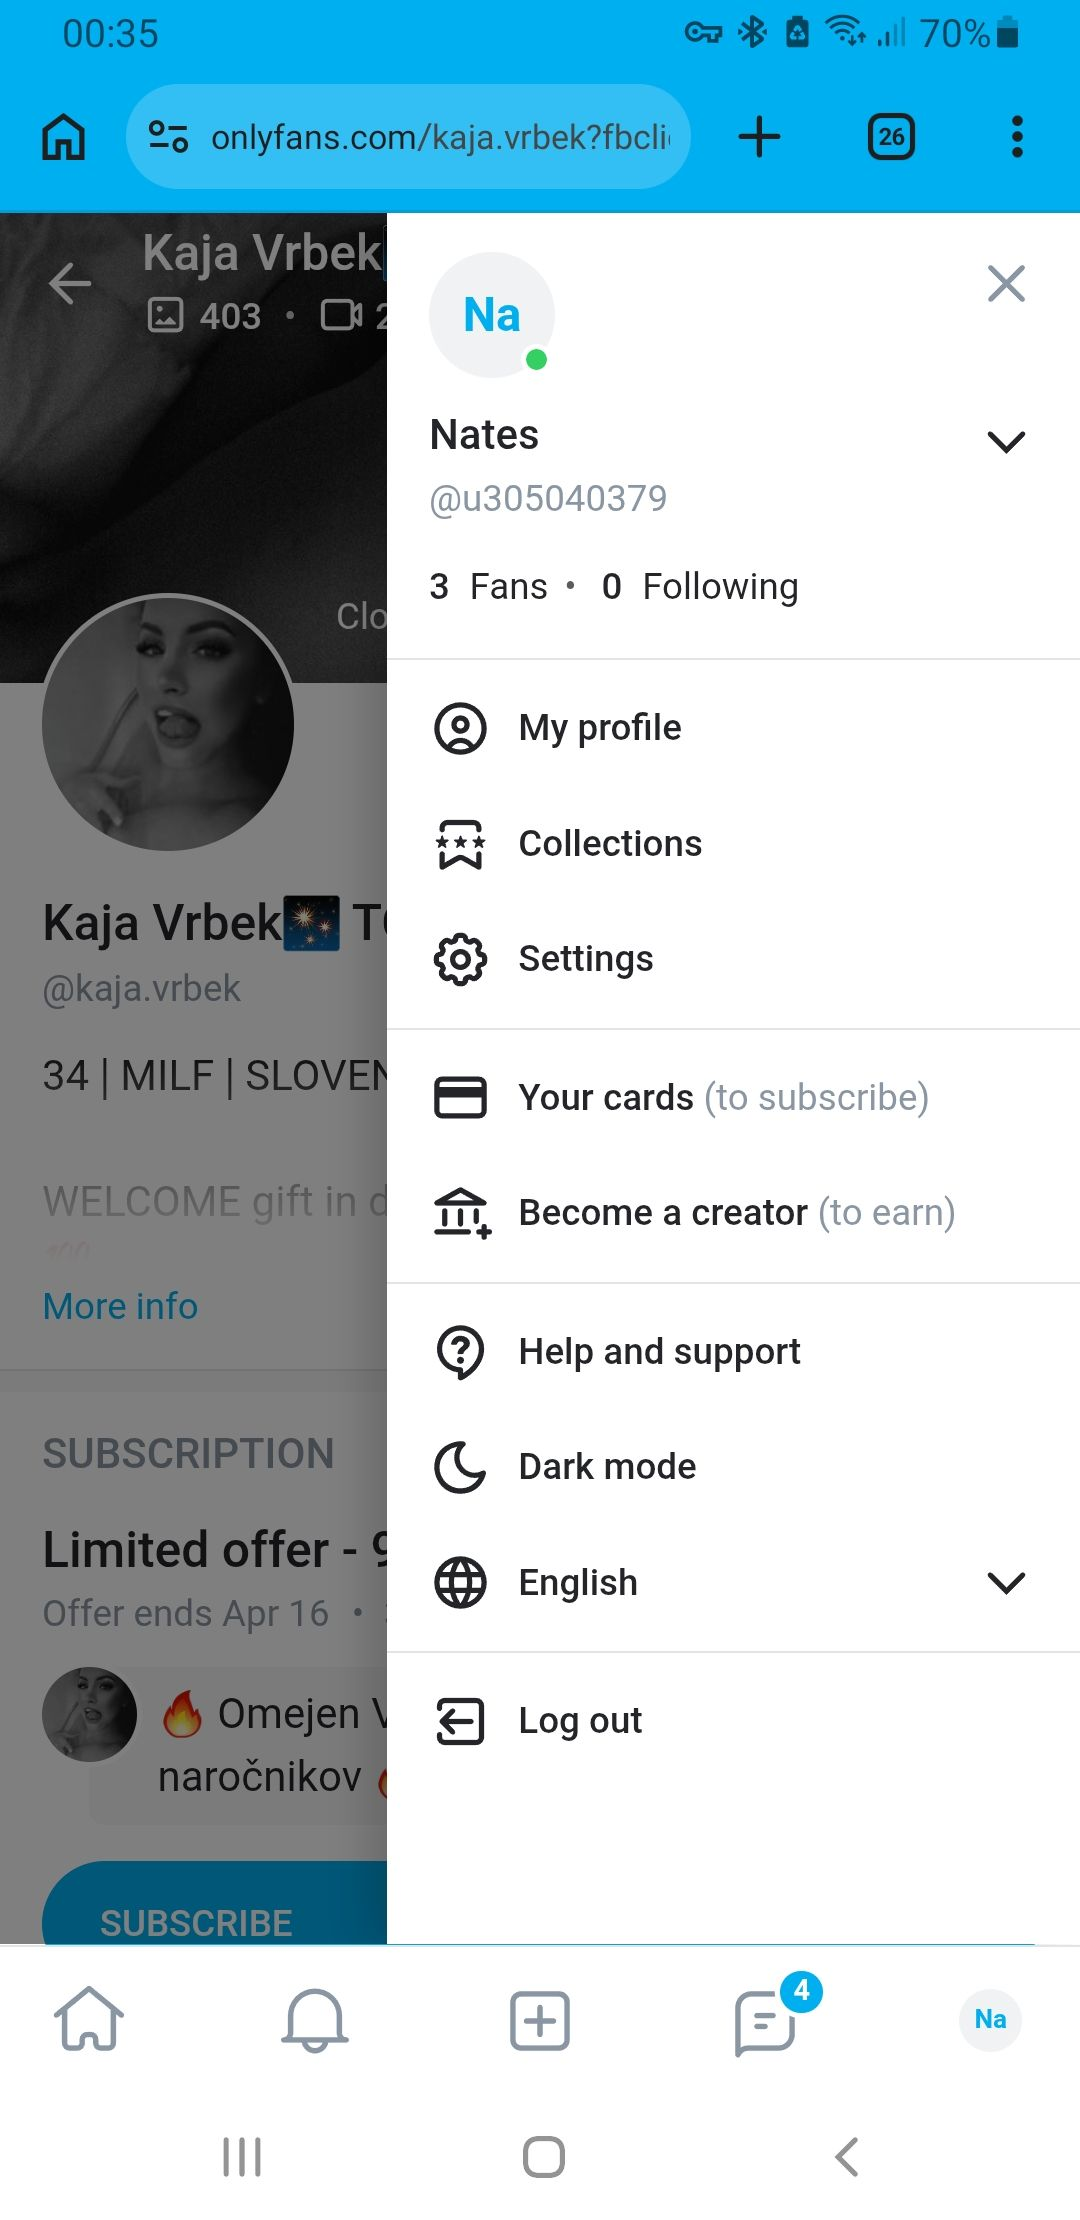The height and width of the screenshot is (2220, 1080).
Task: Open the English language dropdown
Action: 1006,1582
